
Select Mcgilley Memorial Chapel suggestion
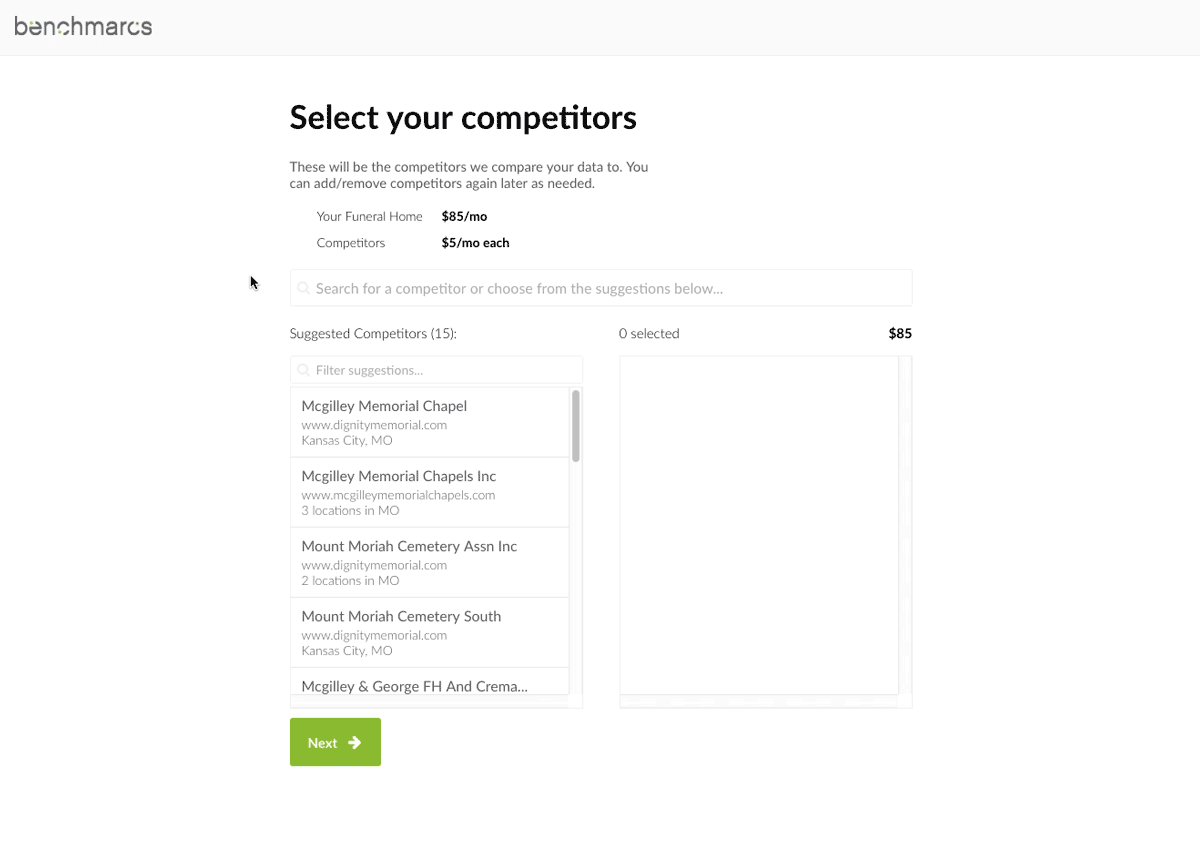(x=430, y=423)
